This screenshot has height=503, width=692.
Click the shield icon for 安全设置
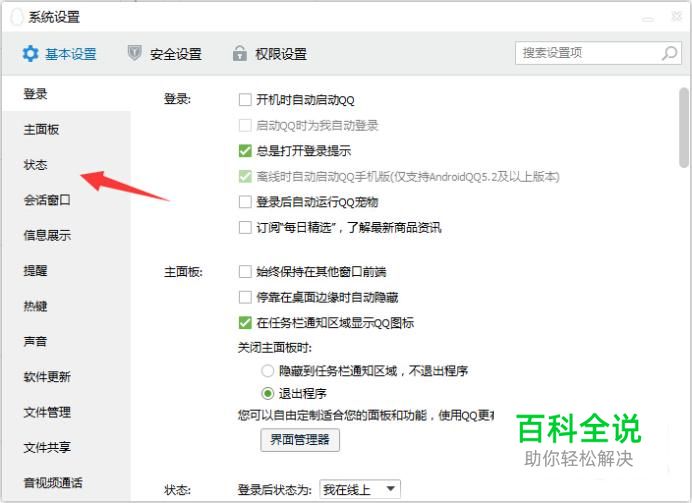[x=134, y=53]
